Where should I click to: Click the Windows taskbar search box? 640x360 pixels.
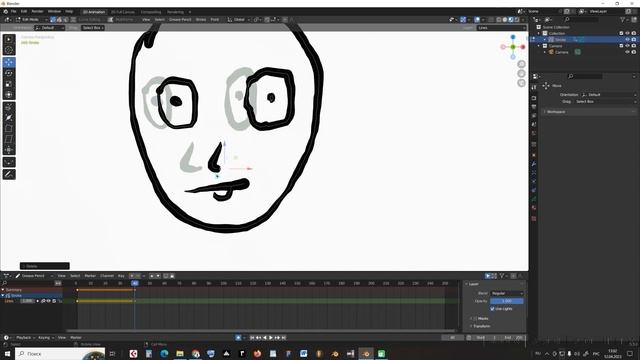coord(60,353)
